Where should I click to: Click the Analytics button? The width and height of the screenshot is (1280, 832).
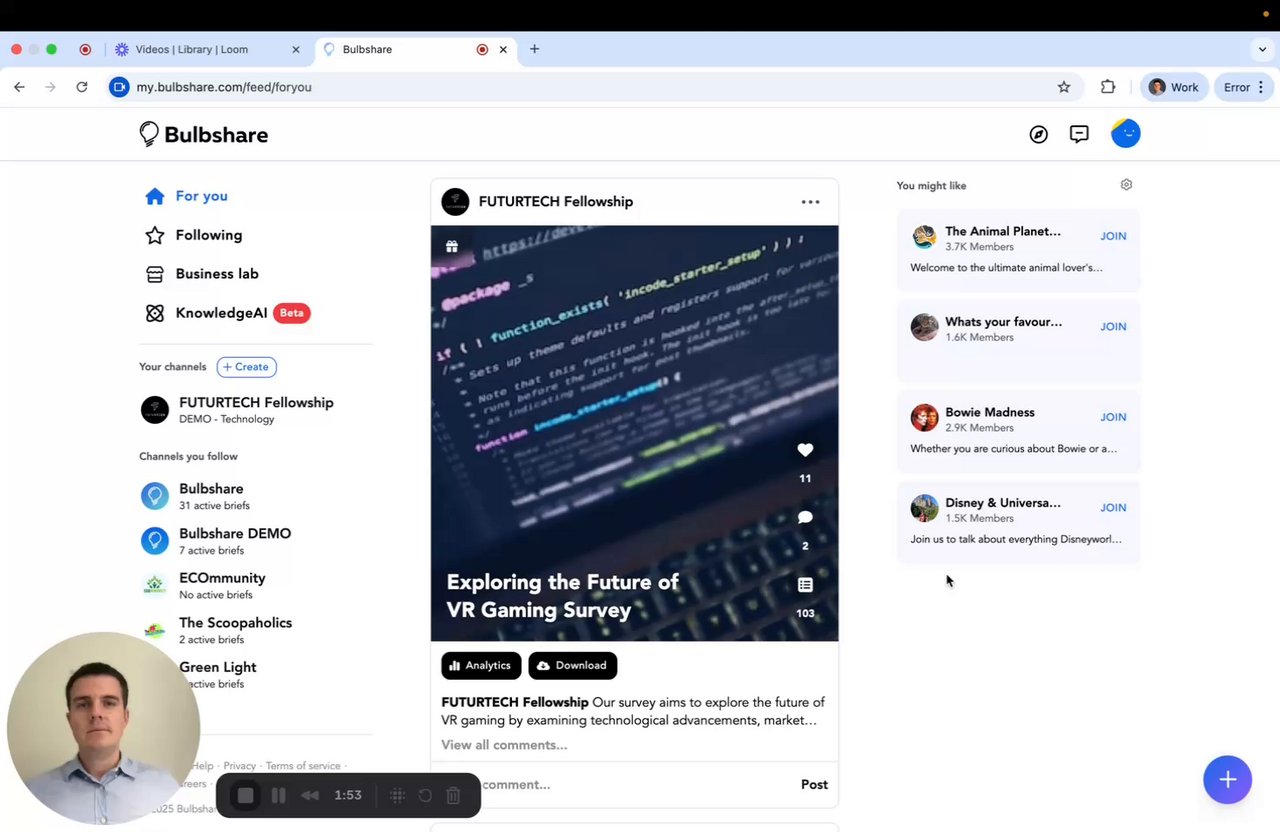481,665
